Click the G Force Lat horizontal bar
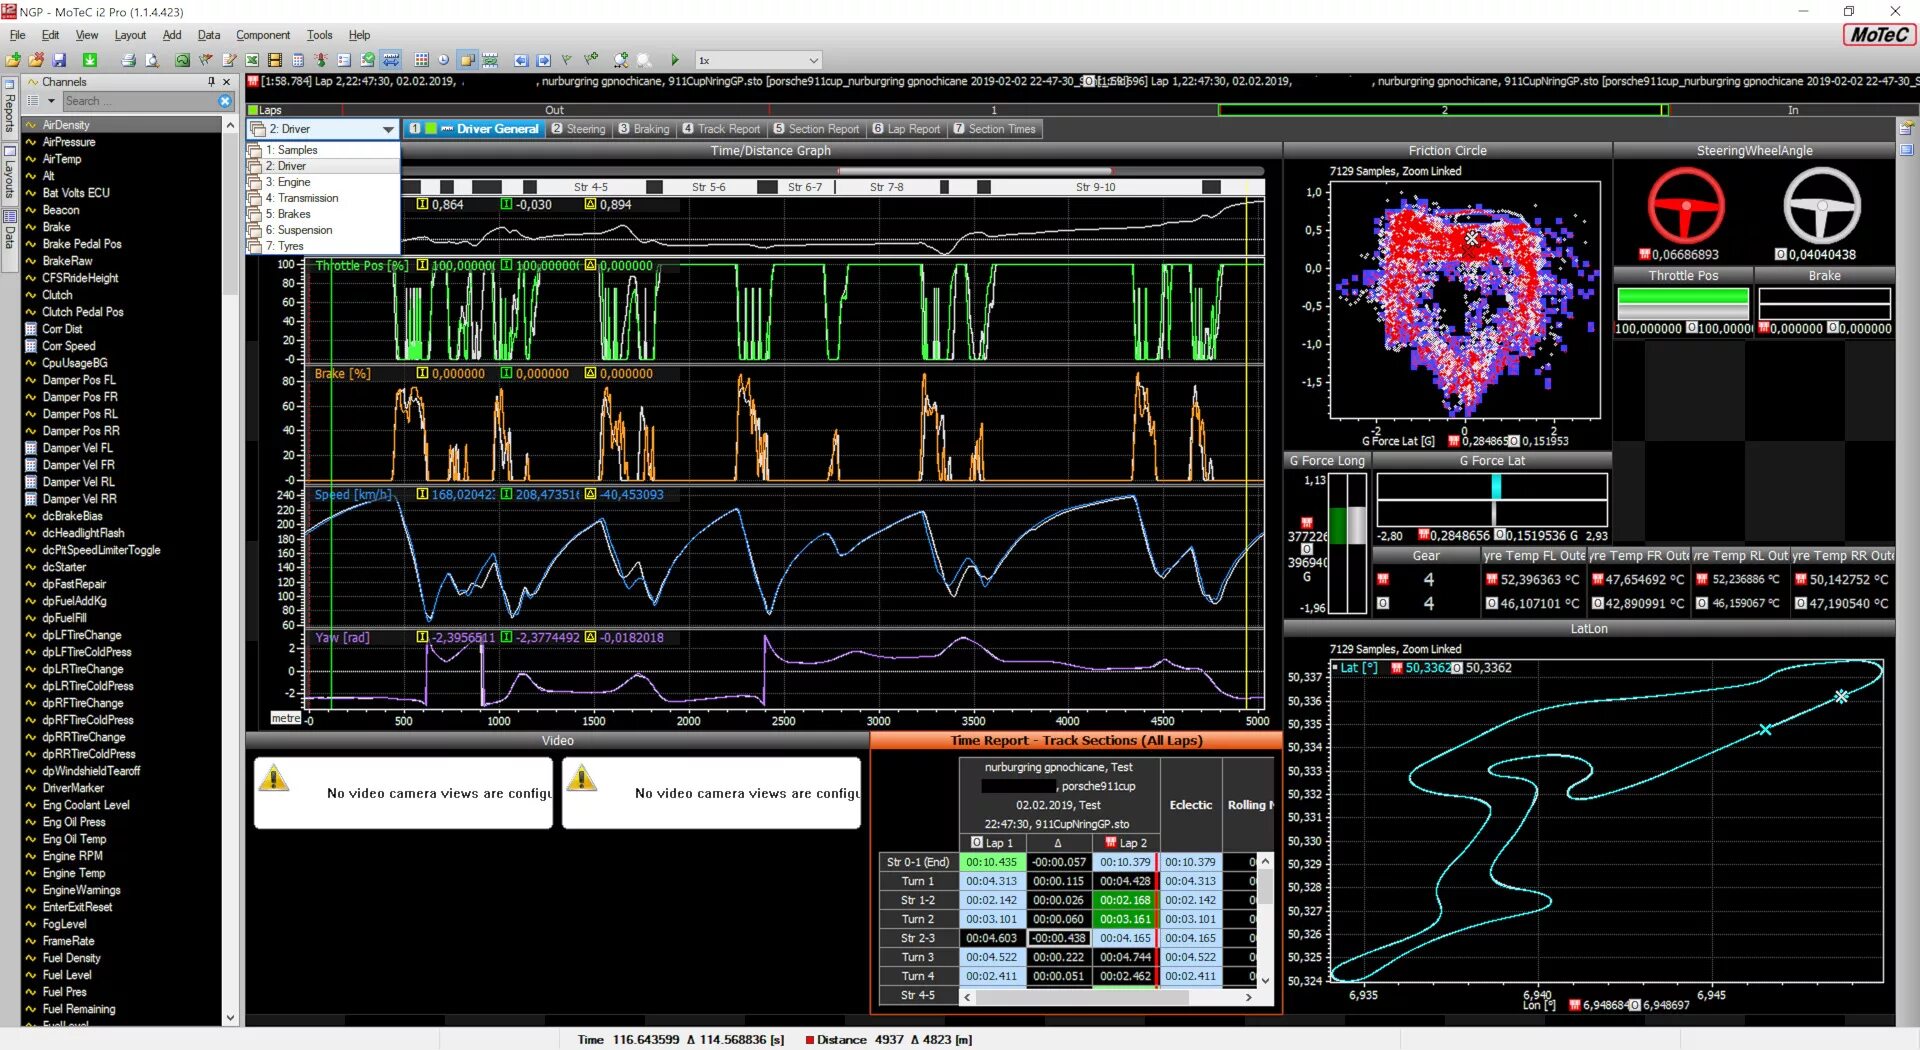The width and height of the screenshot is (1920, 1050). 1492,499
